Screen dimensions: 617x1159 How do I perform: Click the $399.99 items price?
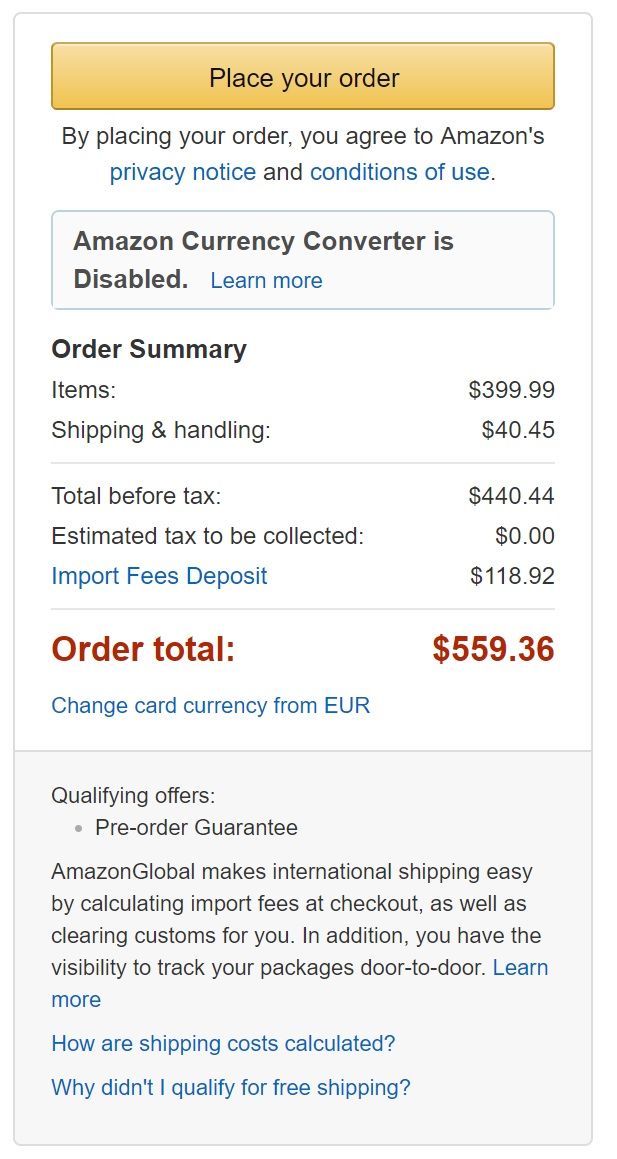click(511, 390)
